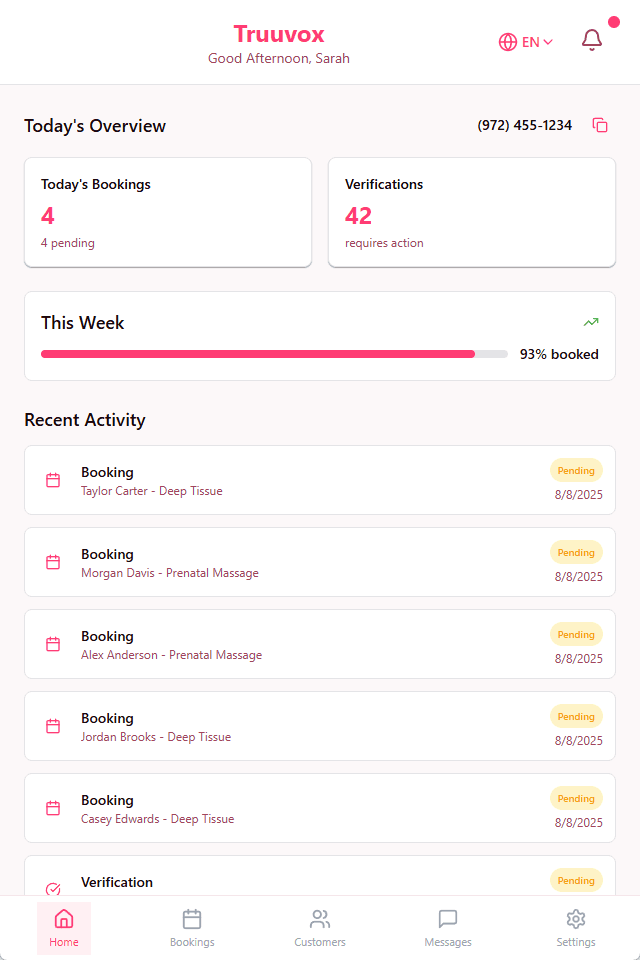Click the green trend arrow on This Week card
The width and height of the screenshot is (640, 960).
[x=591, y=322]
